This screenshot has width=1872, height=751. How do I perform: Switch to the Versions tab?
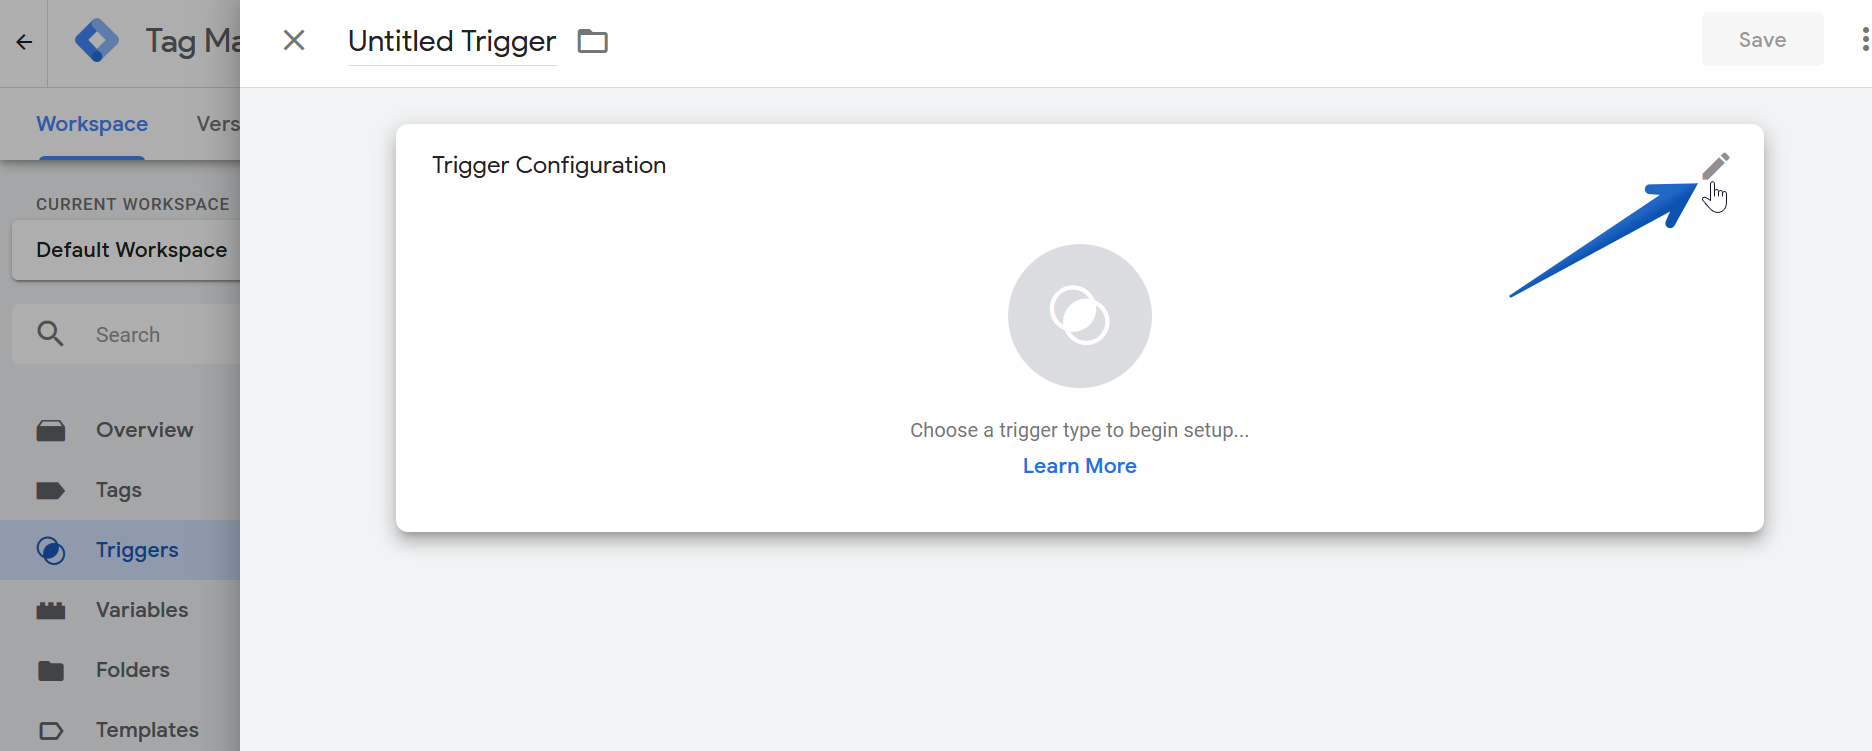(217, 124)
